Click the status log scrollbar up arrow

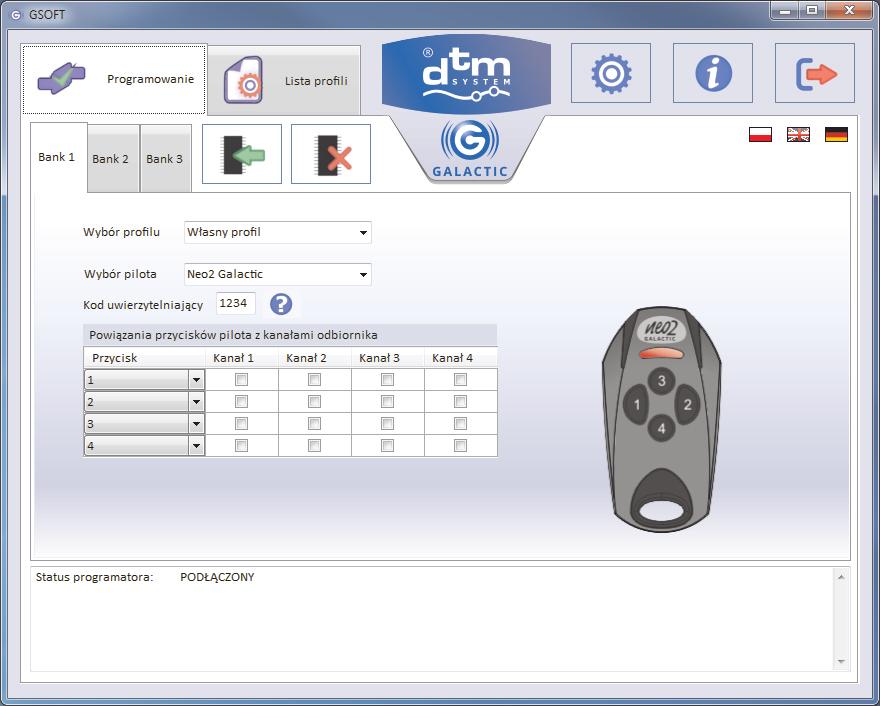(x=841, y=577)
